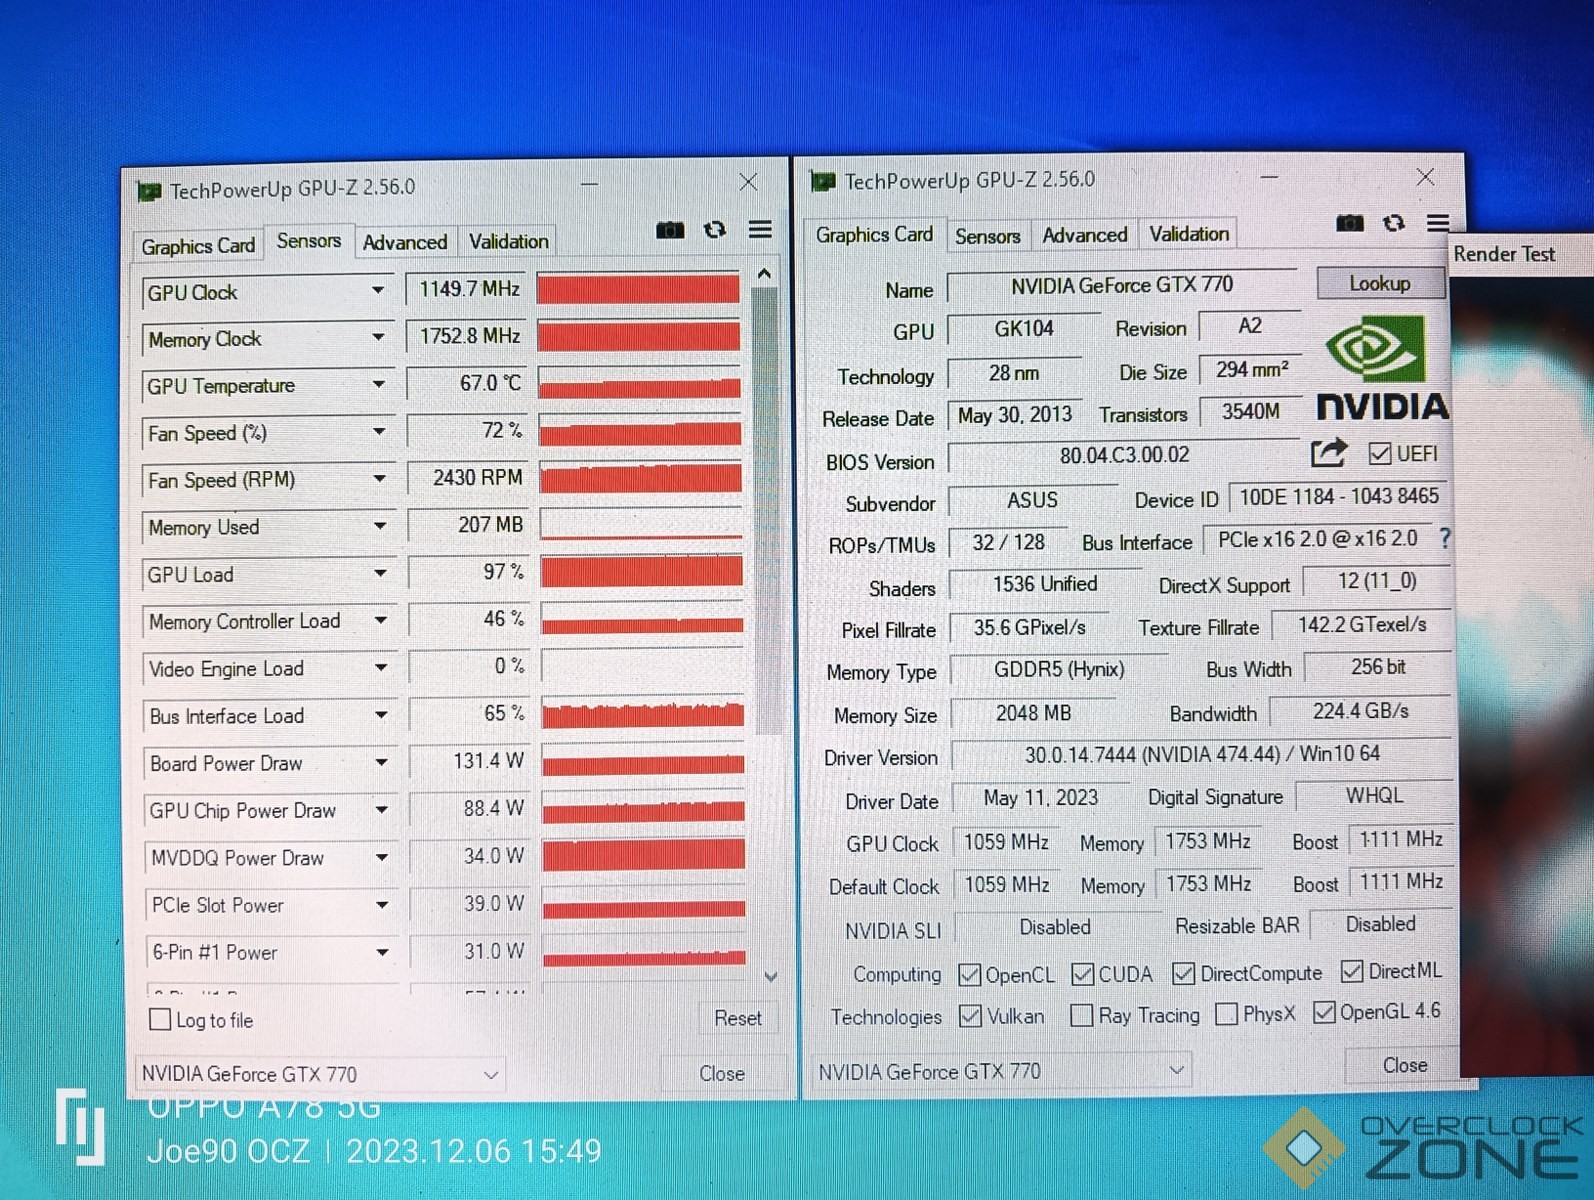Image resolution: width=1594 pixels, height=1200 pixels.
Task: Open the Validation tab in the Graphics Card window
Action: pyautogui.click(x=1188, y=234)
